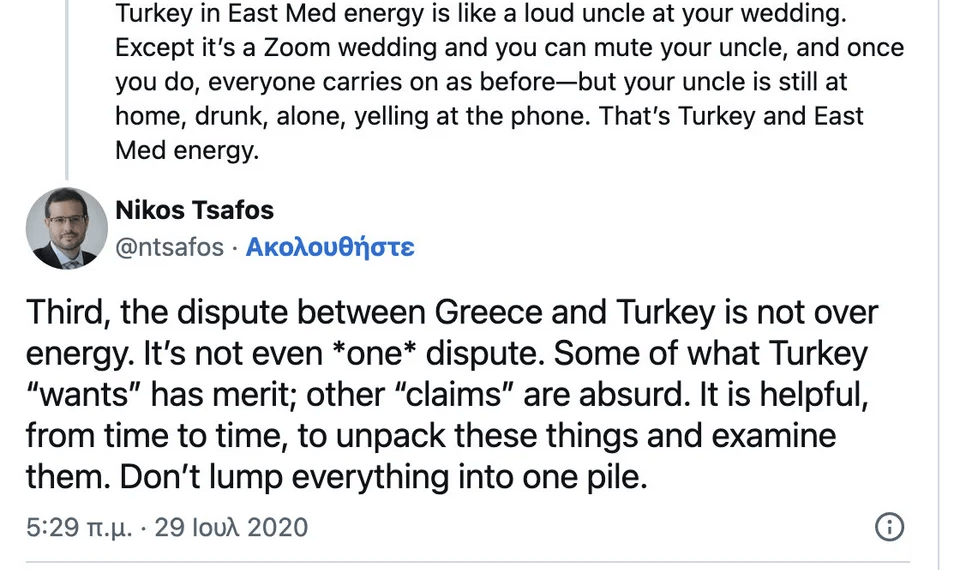Click the 29 Ιουλ 2020 date

point(231,527)
